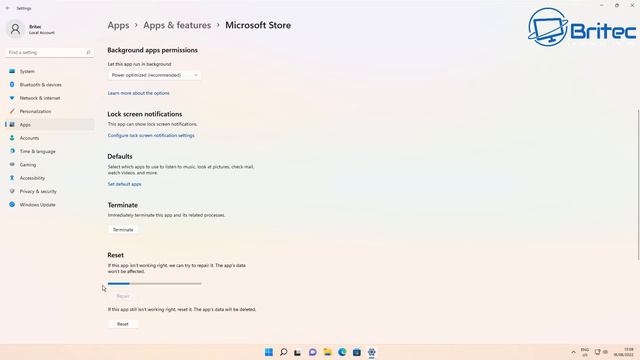Click the Settings gear icon on taskbar
Viewport: 640px width, 360px height.
[x=371, y=352]
